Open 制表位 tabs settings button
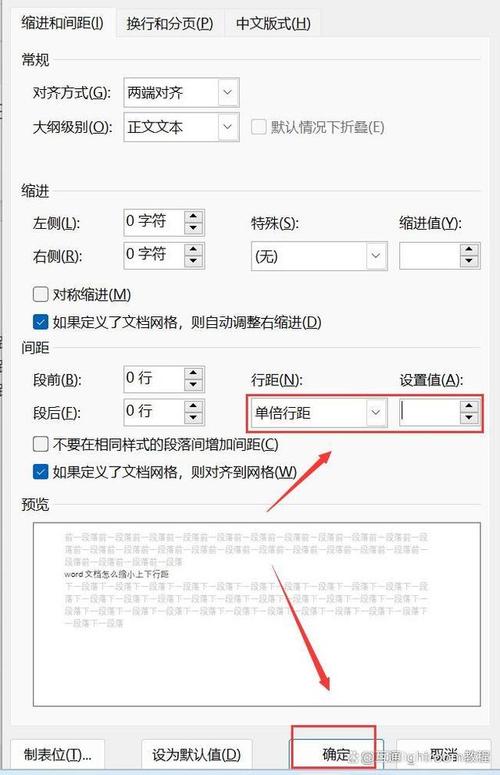This screenshot has width=500, height=775. (57, 754)
